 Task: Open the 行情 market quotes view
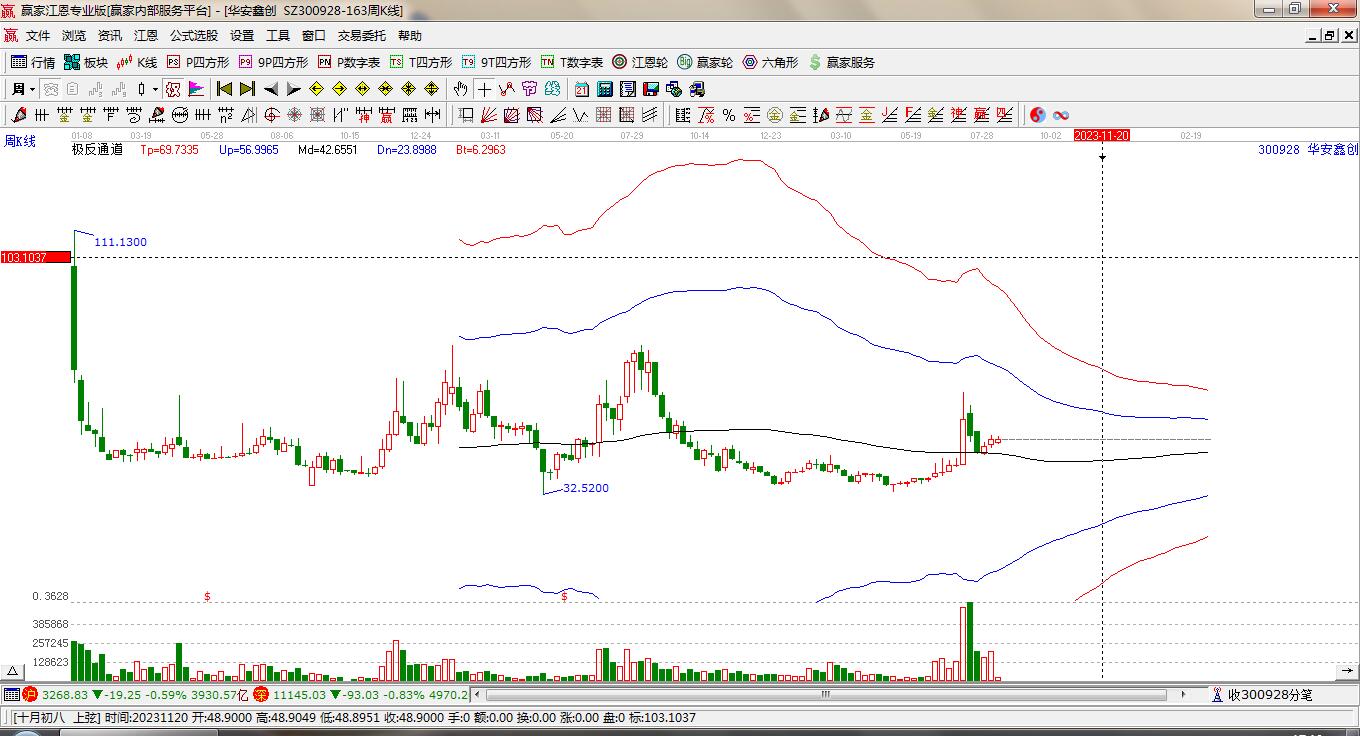click(x=32, y=62)
